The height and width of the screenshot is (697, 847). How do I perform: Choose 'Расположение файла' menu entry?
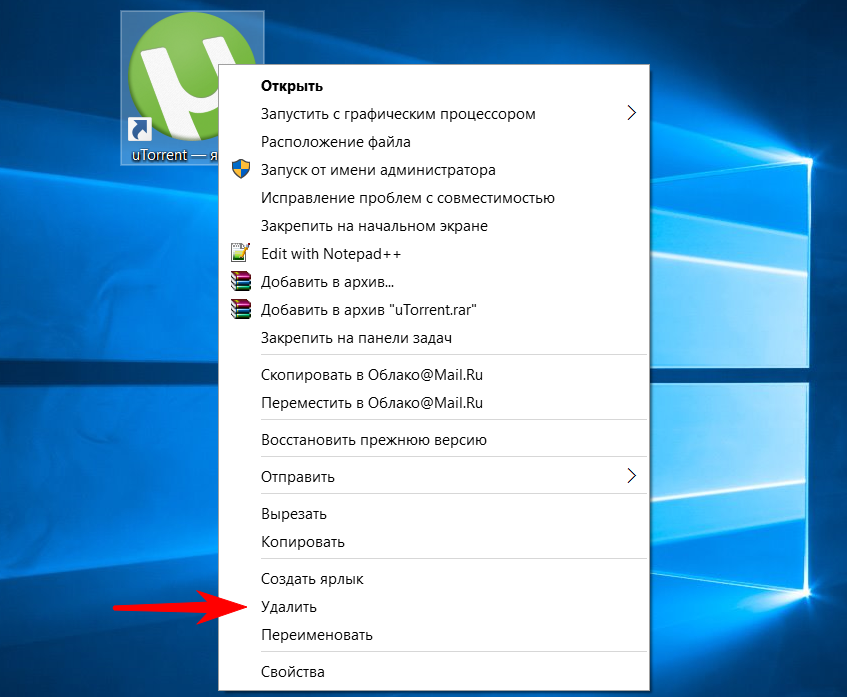click(x=335, y=142)
